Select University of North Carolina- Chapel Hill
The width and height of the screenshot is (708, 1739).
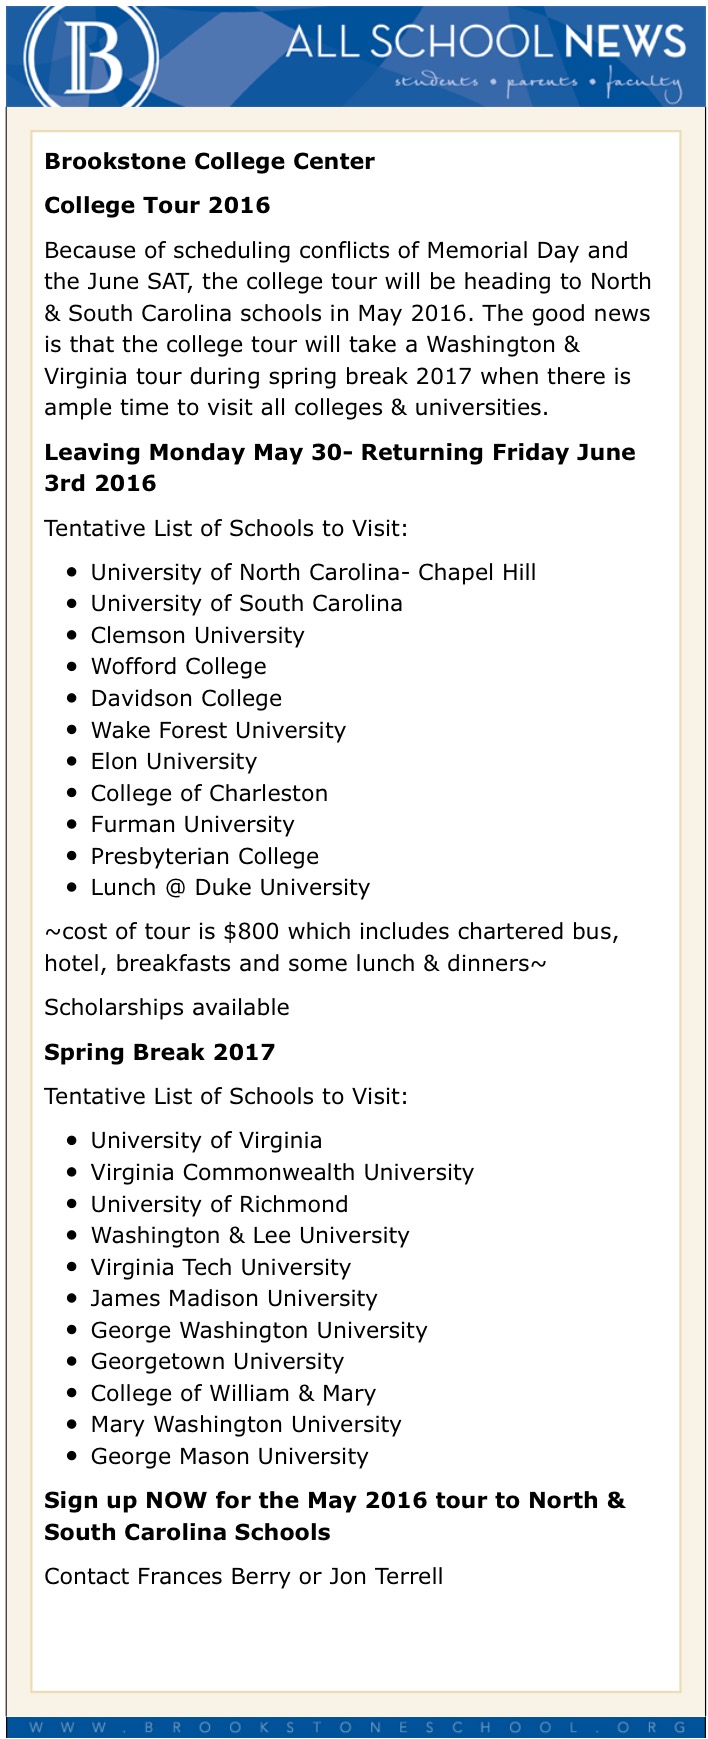313,572
